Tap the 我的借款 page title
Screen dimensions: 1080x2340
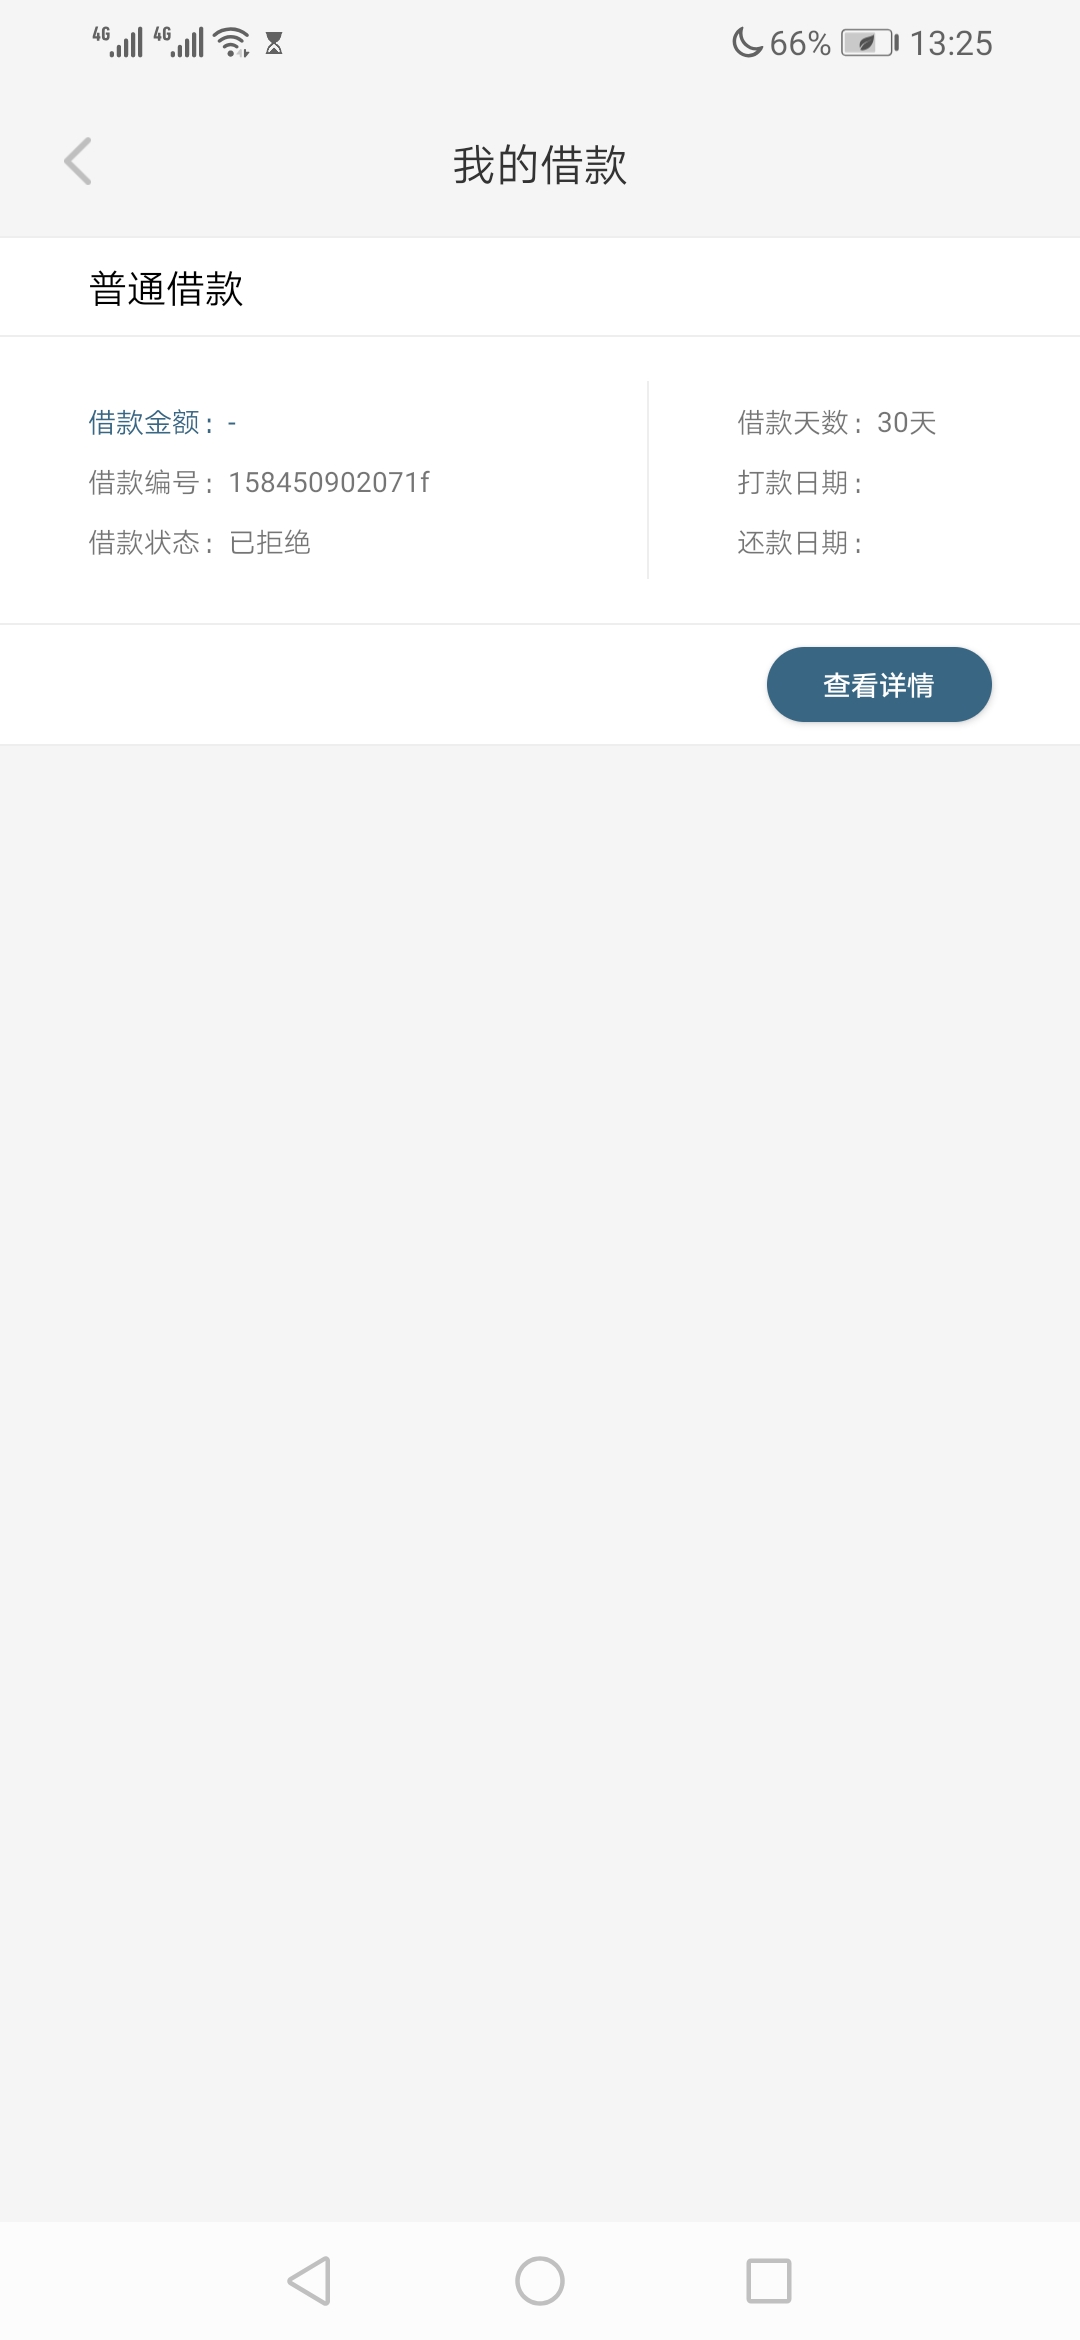540,165
